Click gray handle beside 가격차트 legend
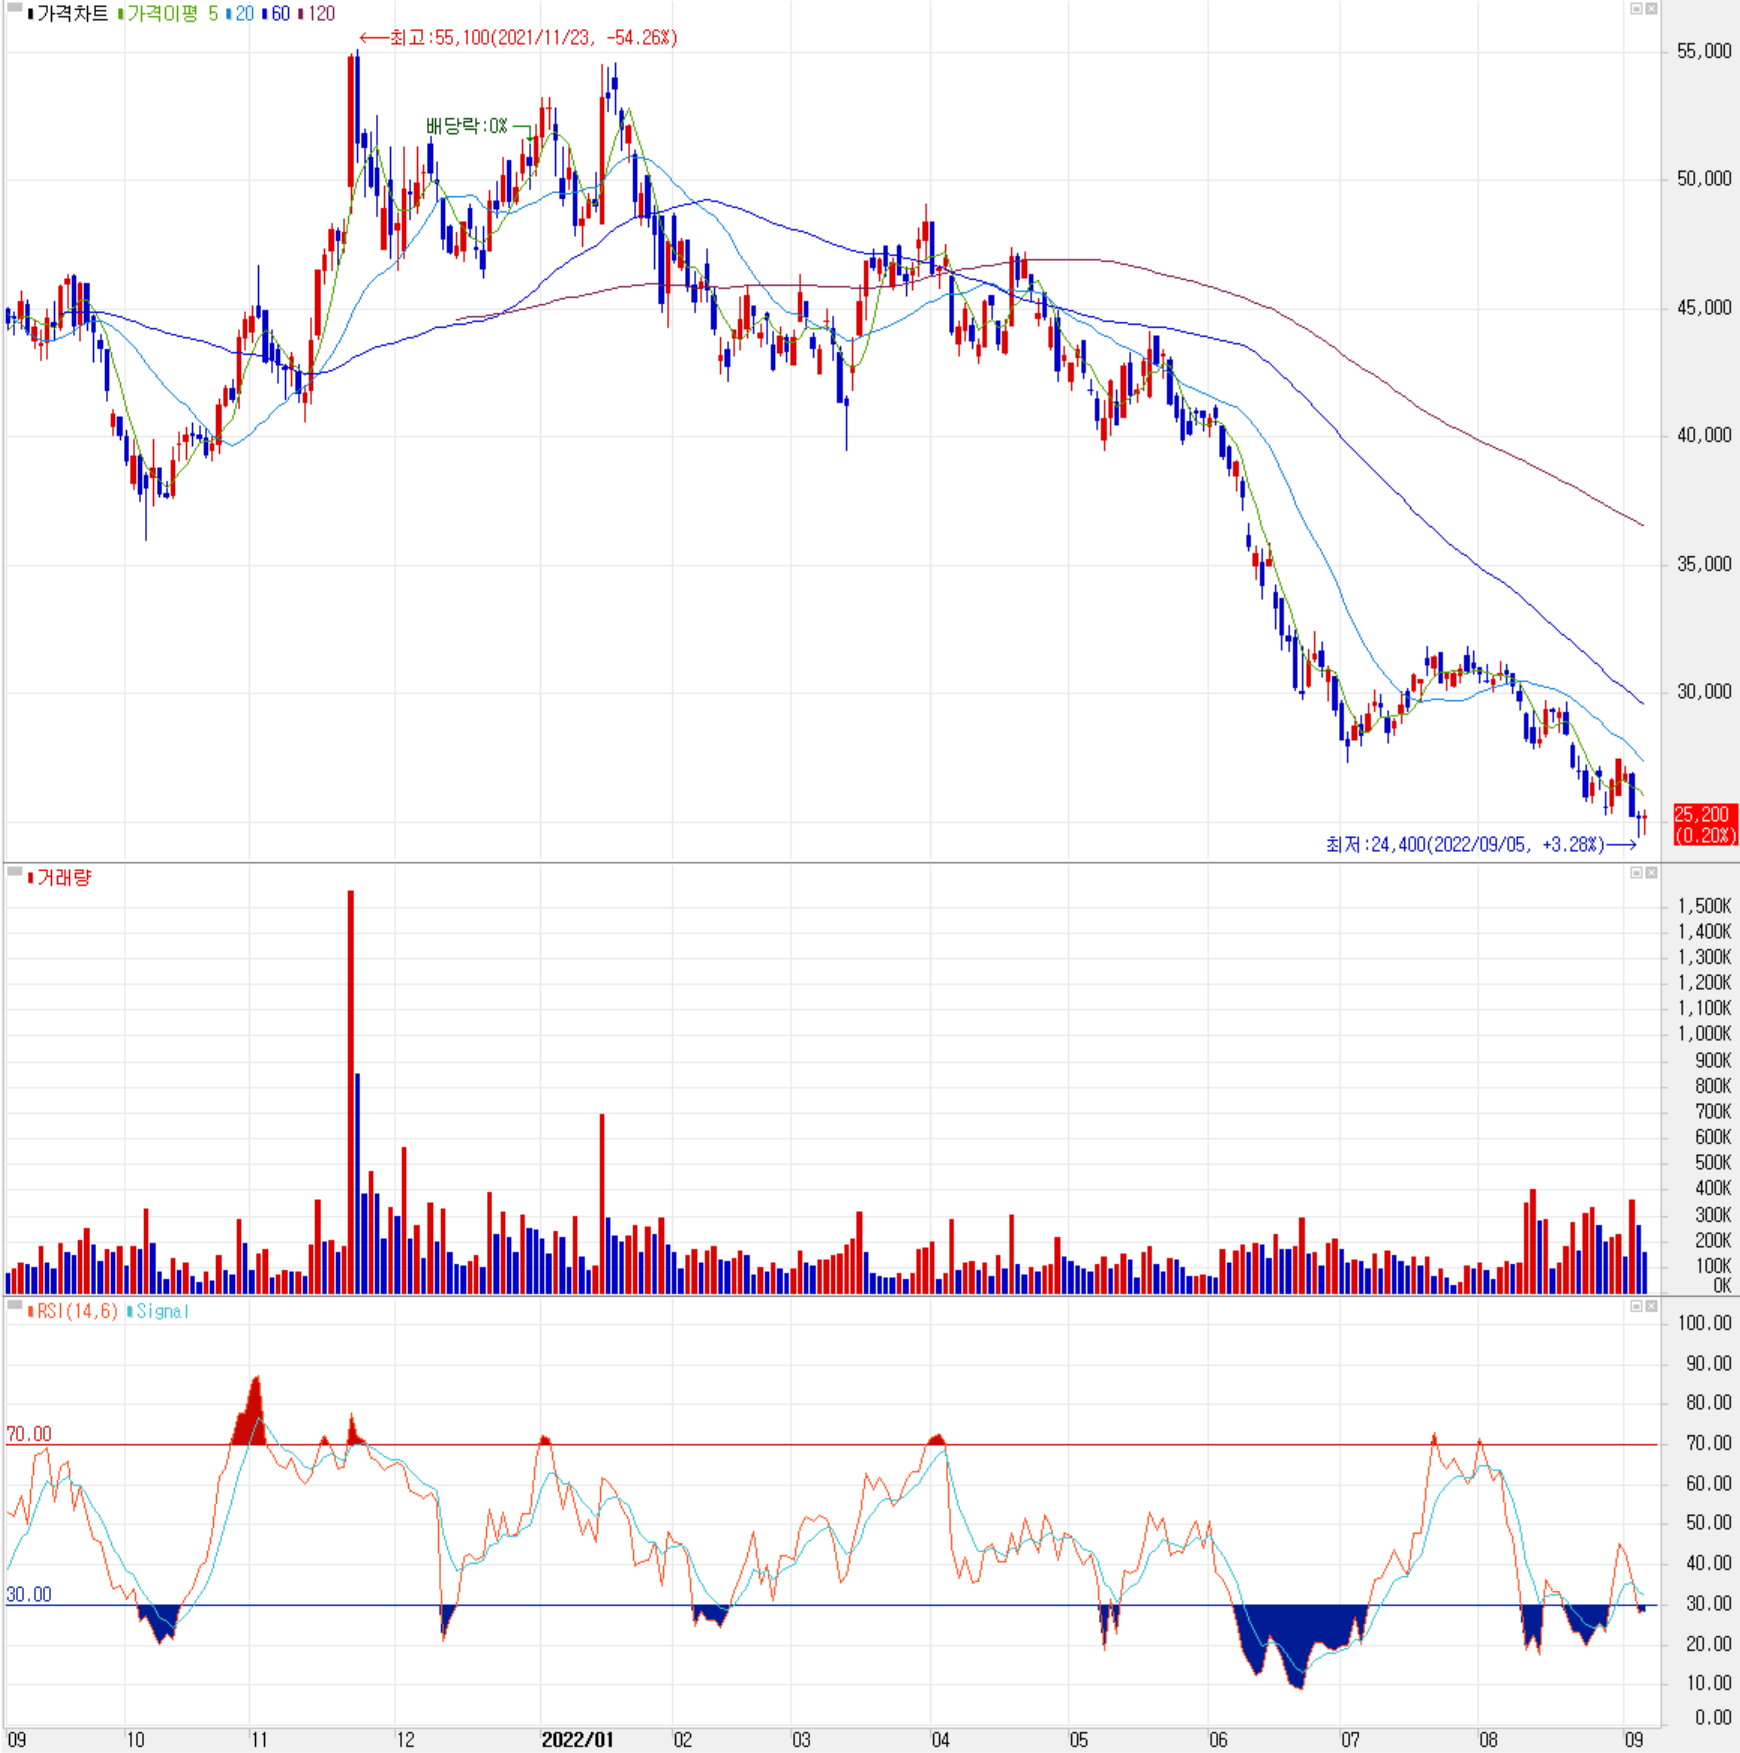The height and width of the screenshot is (1753, 1740). (14, 8)
